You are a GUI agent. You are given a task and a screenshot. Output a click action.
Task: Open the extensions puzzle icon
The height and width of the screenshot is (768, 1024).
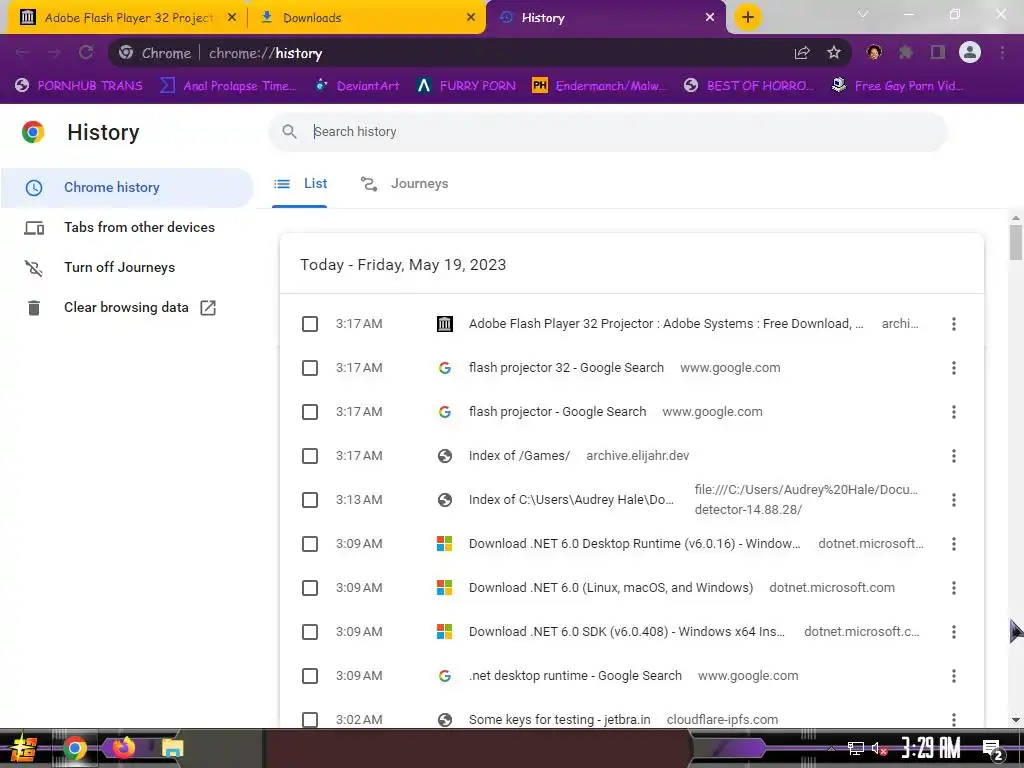click(905, 52)
